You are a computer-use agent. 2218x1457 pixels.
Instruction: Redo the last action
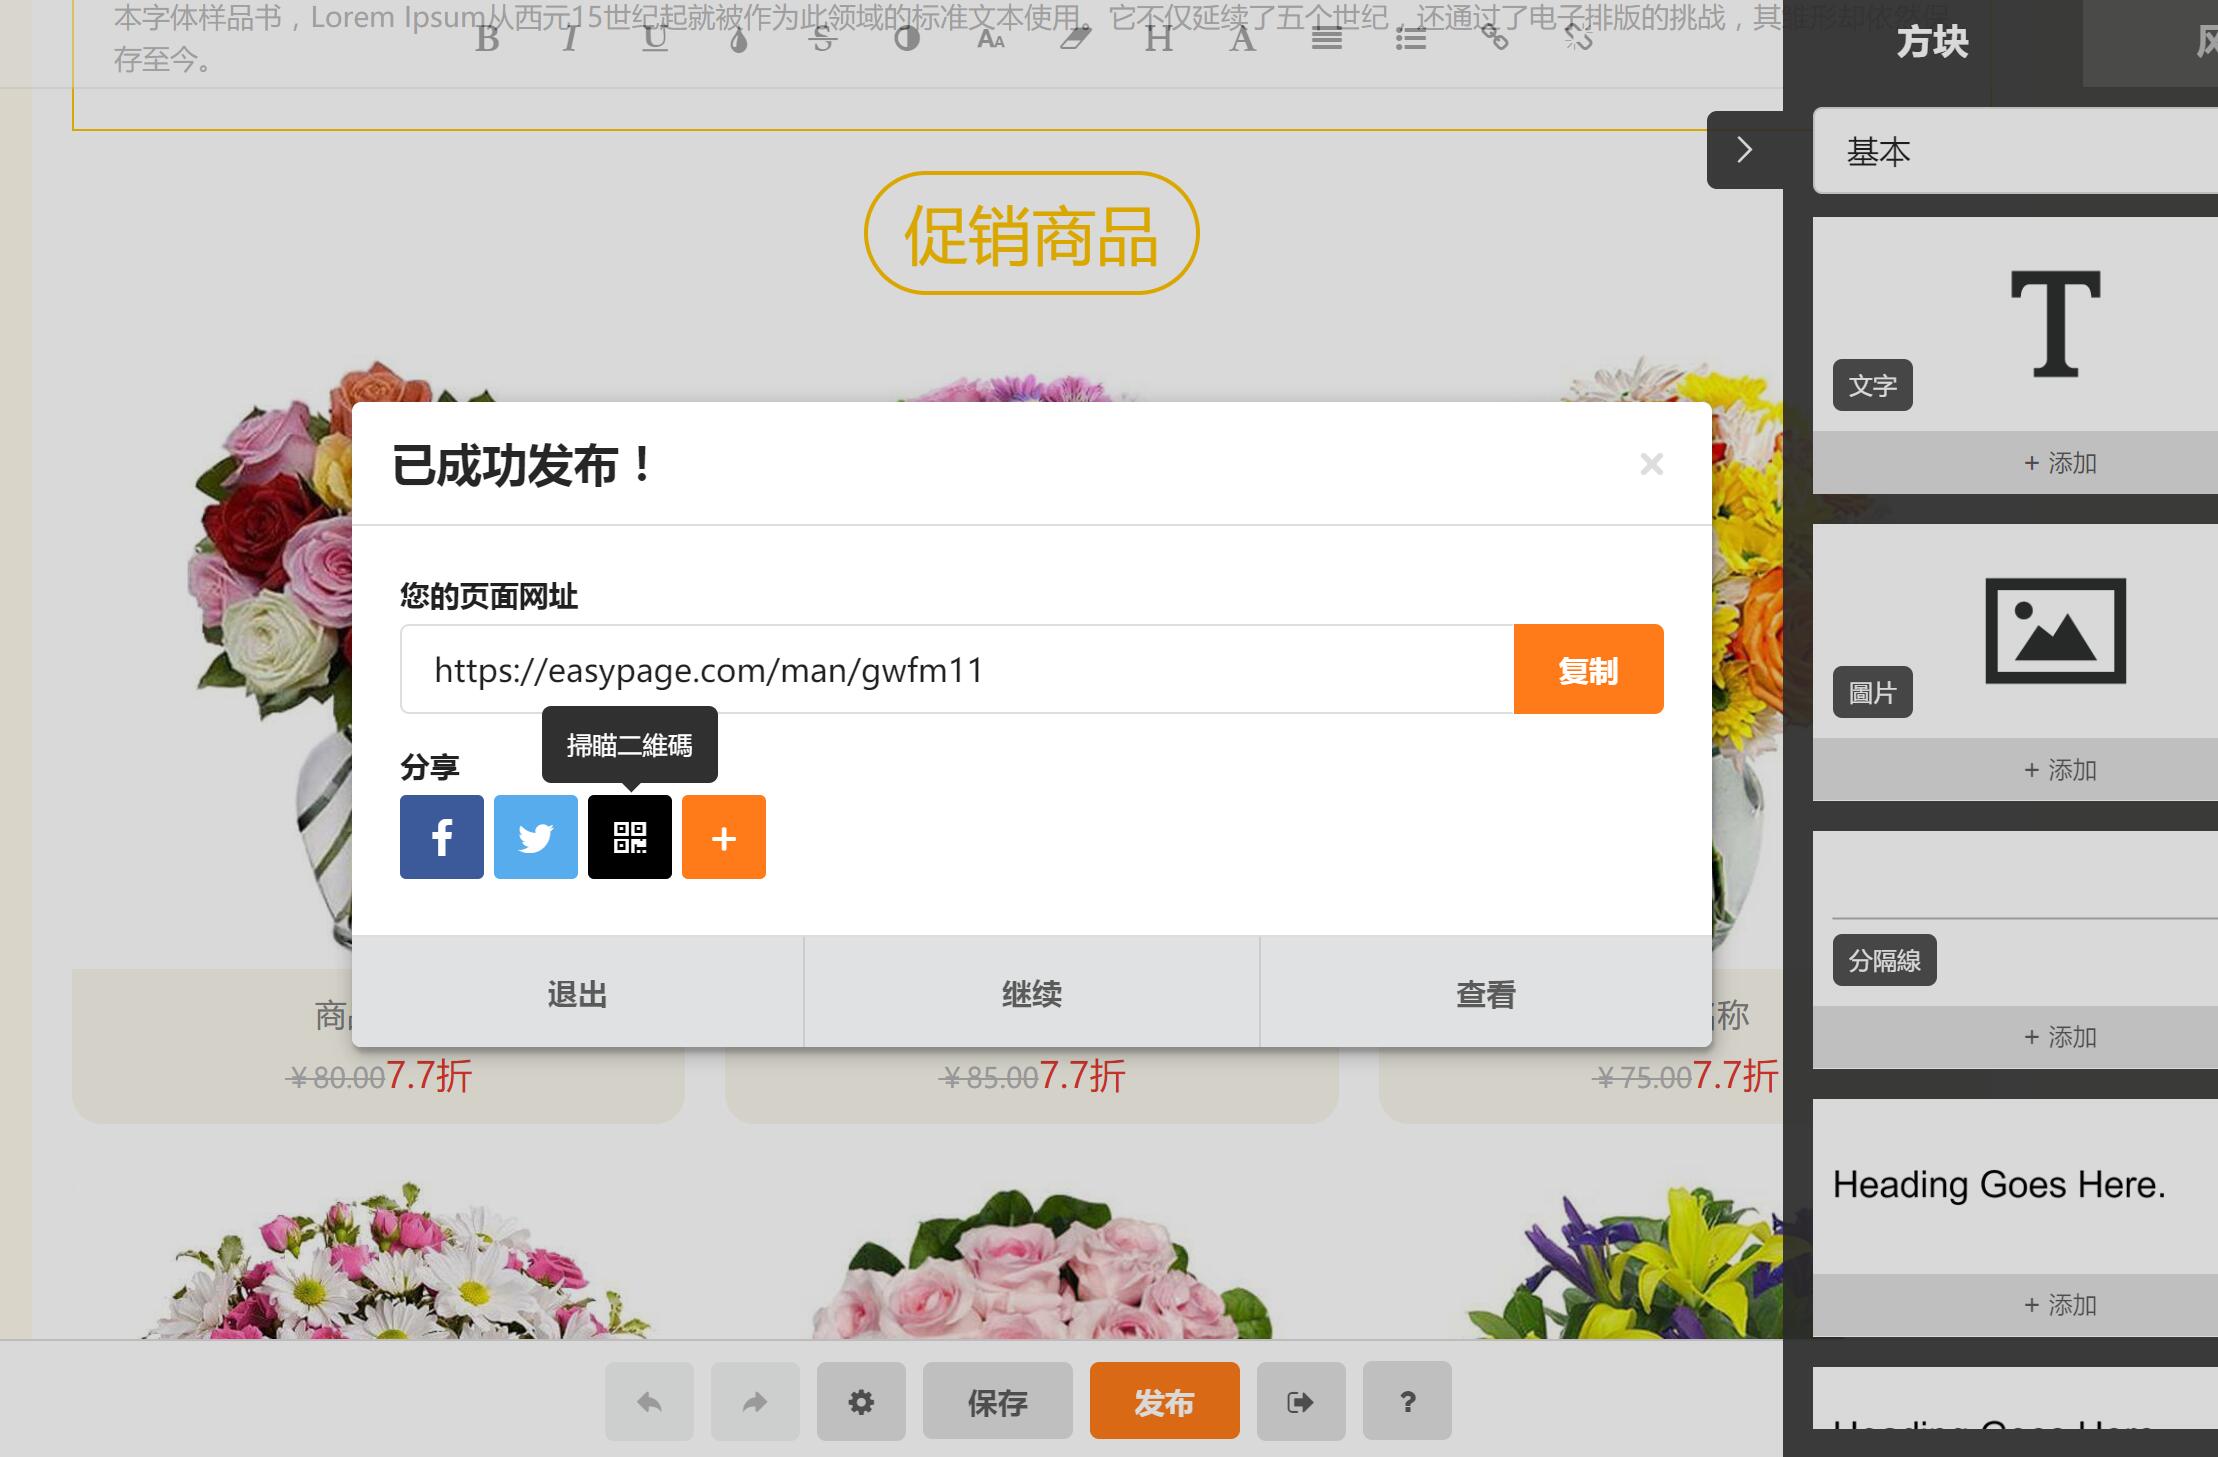point(755,1401)
